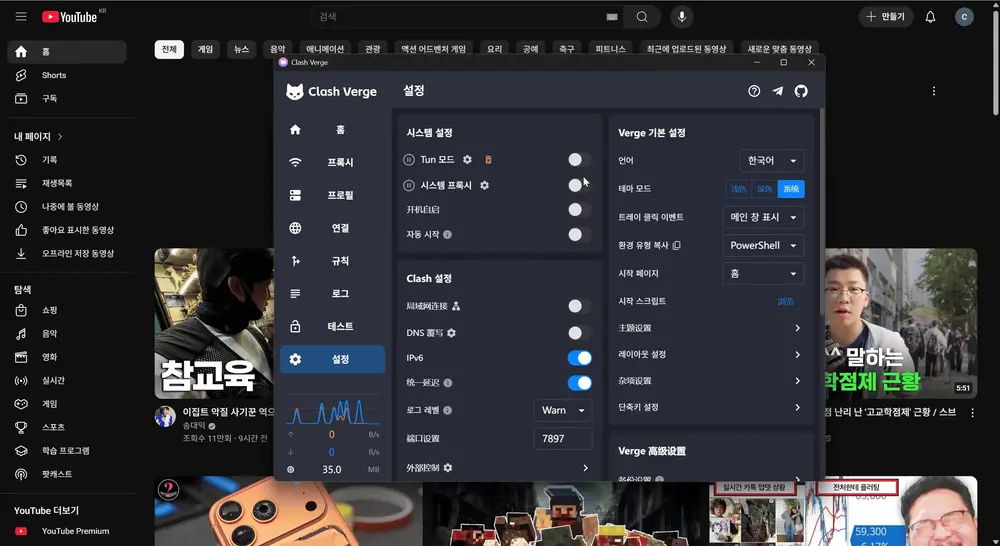Open the 트레이 클릭 이벤트 dropdown
Viewport: 1000px width, 546px height.
pos(763,218)
